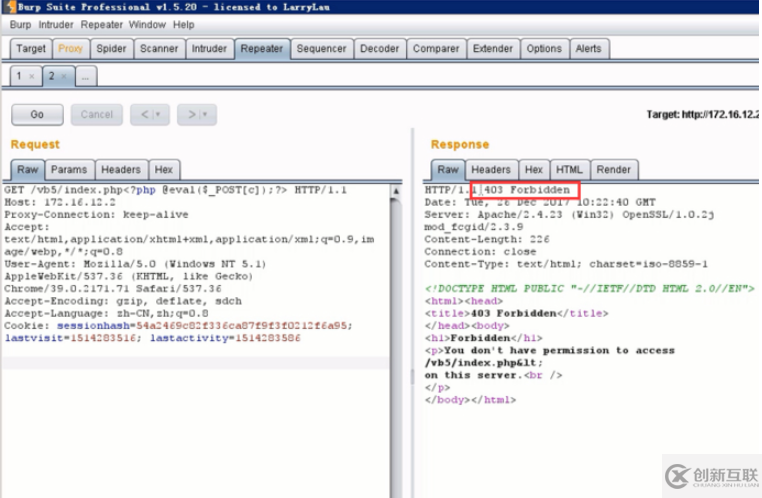Click the Host: 172.16.12.2 header line
Viewport: 762px width, 498px height.
60,202
